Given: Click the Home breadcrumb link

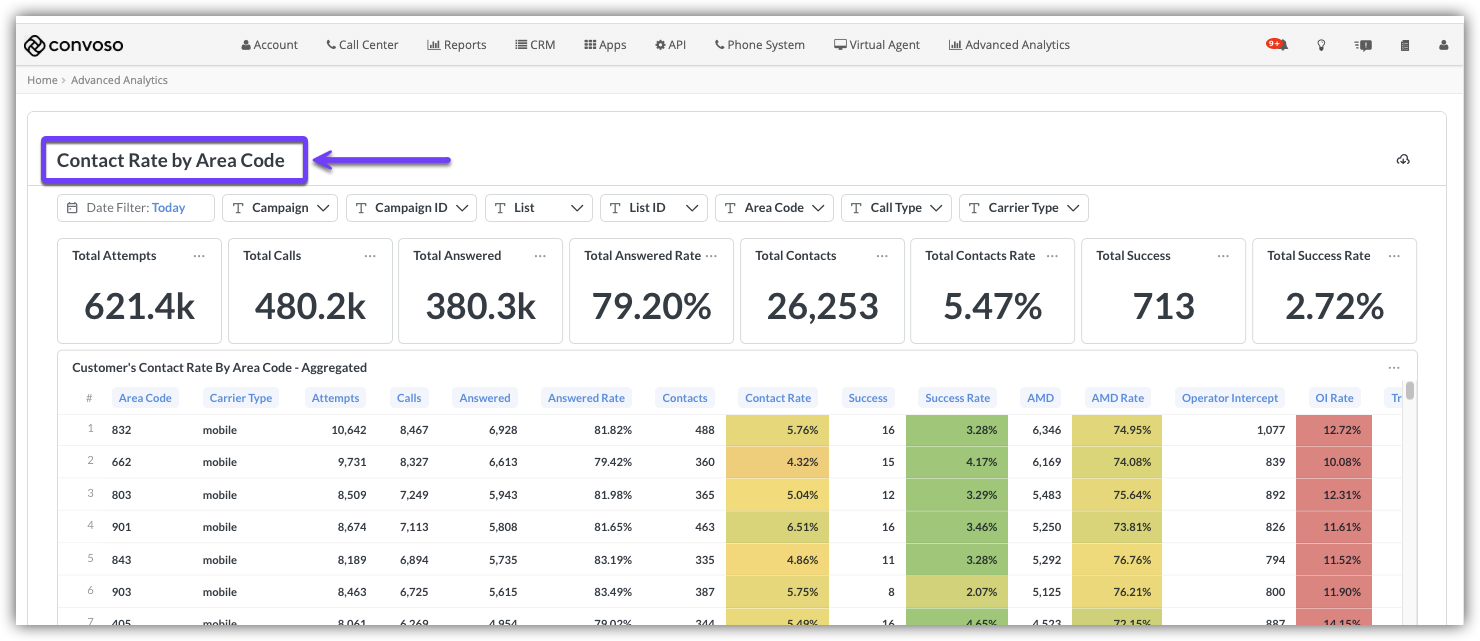Looking at the screenshot, I should (x=42, y=80).
